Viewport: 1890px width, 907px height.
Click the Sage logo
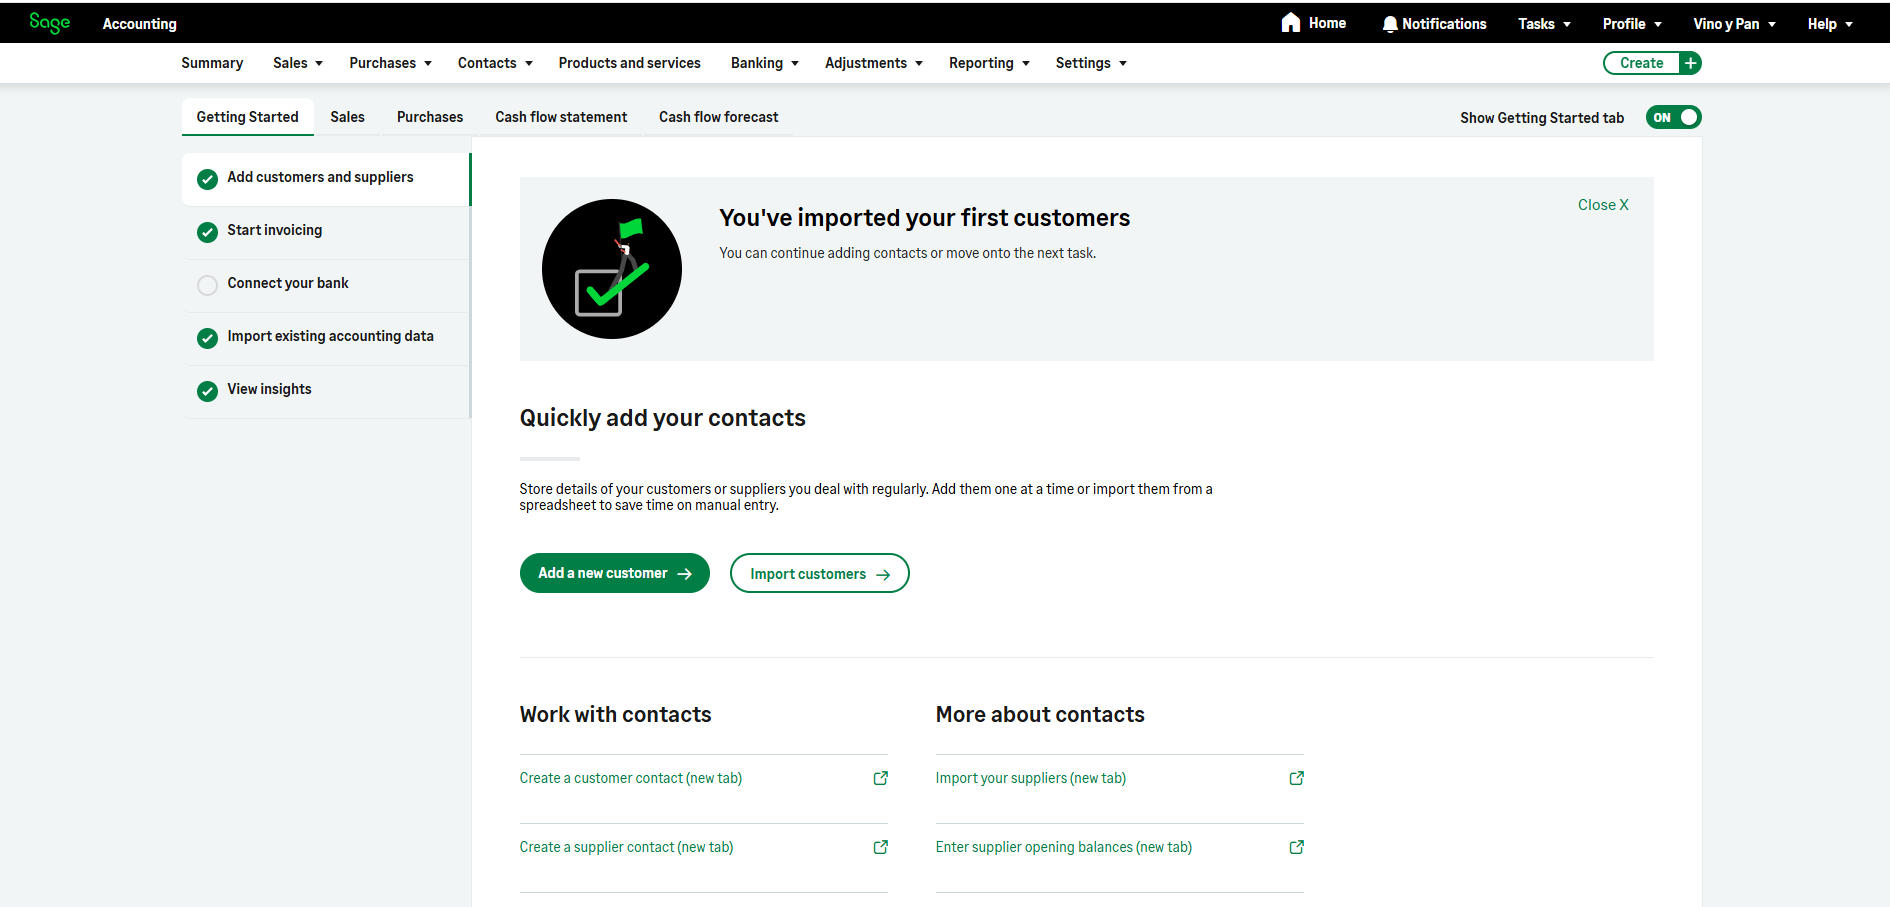49,22
